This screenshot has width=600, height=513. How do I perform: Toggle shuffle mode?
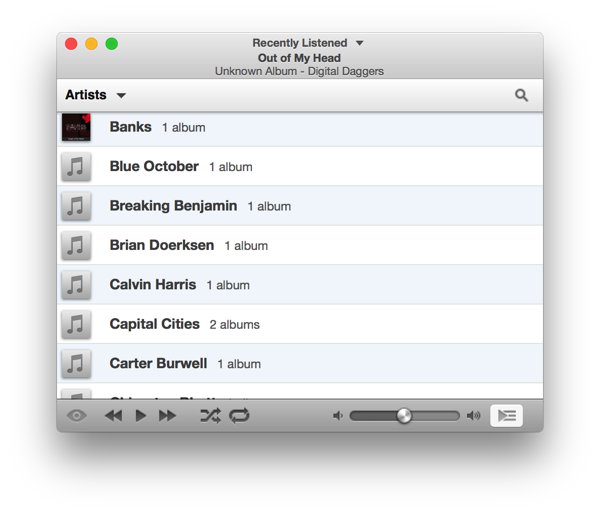(x=210, y=416)
